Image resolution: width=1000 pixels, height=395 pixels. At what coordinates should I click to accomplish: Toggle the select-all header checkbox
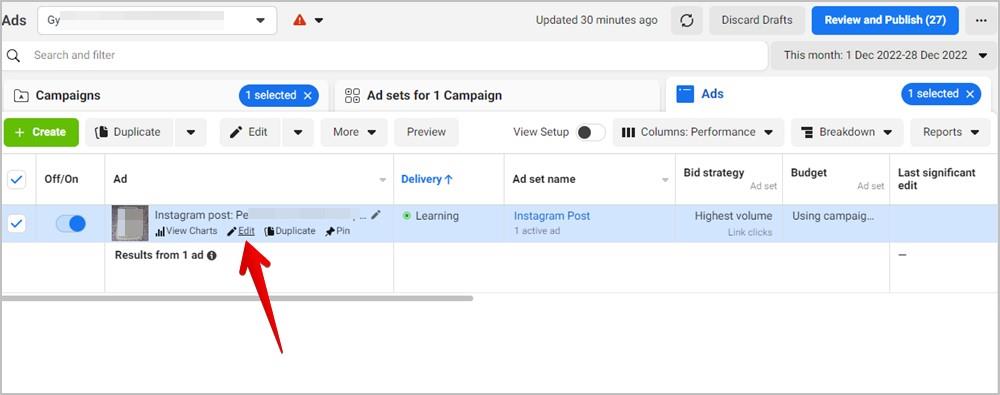tap(17, 180)
